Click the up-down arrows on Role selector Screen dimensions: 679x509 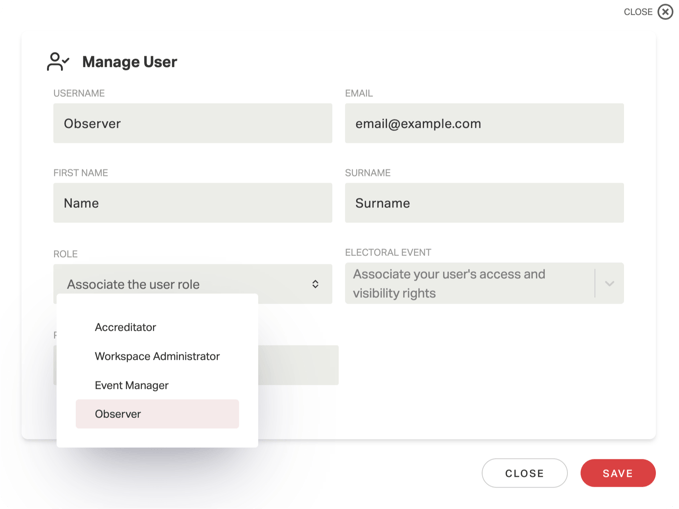(x=315, y=284)
